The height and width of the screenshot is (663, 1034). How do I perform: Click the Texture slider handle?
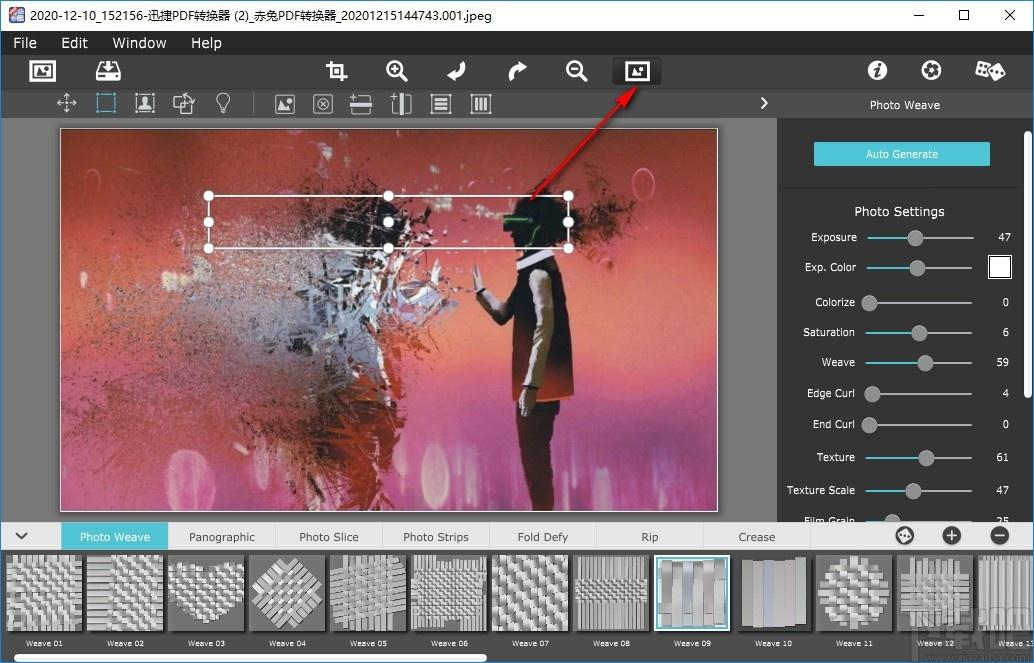[926, 458]
